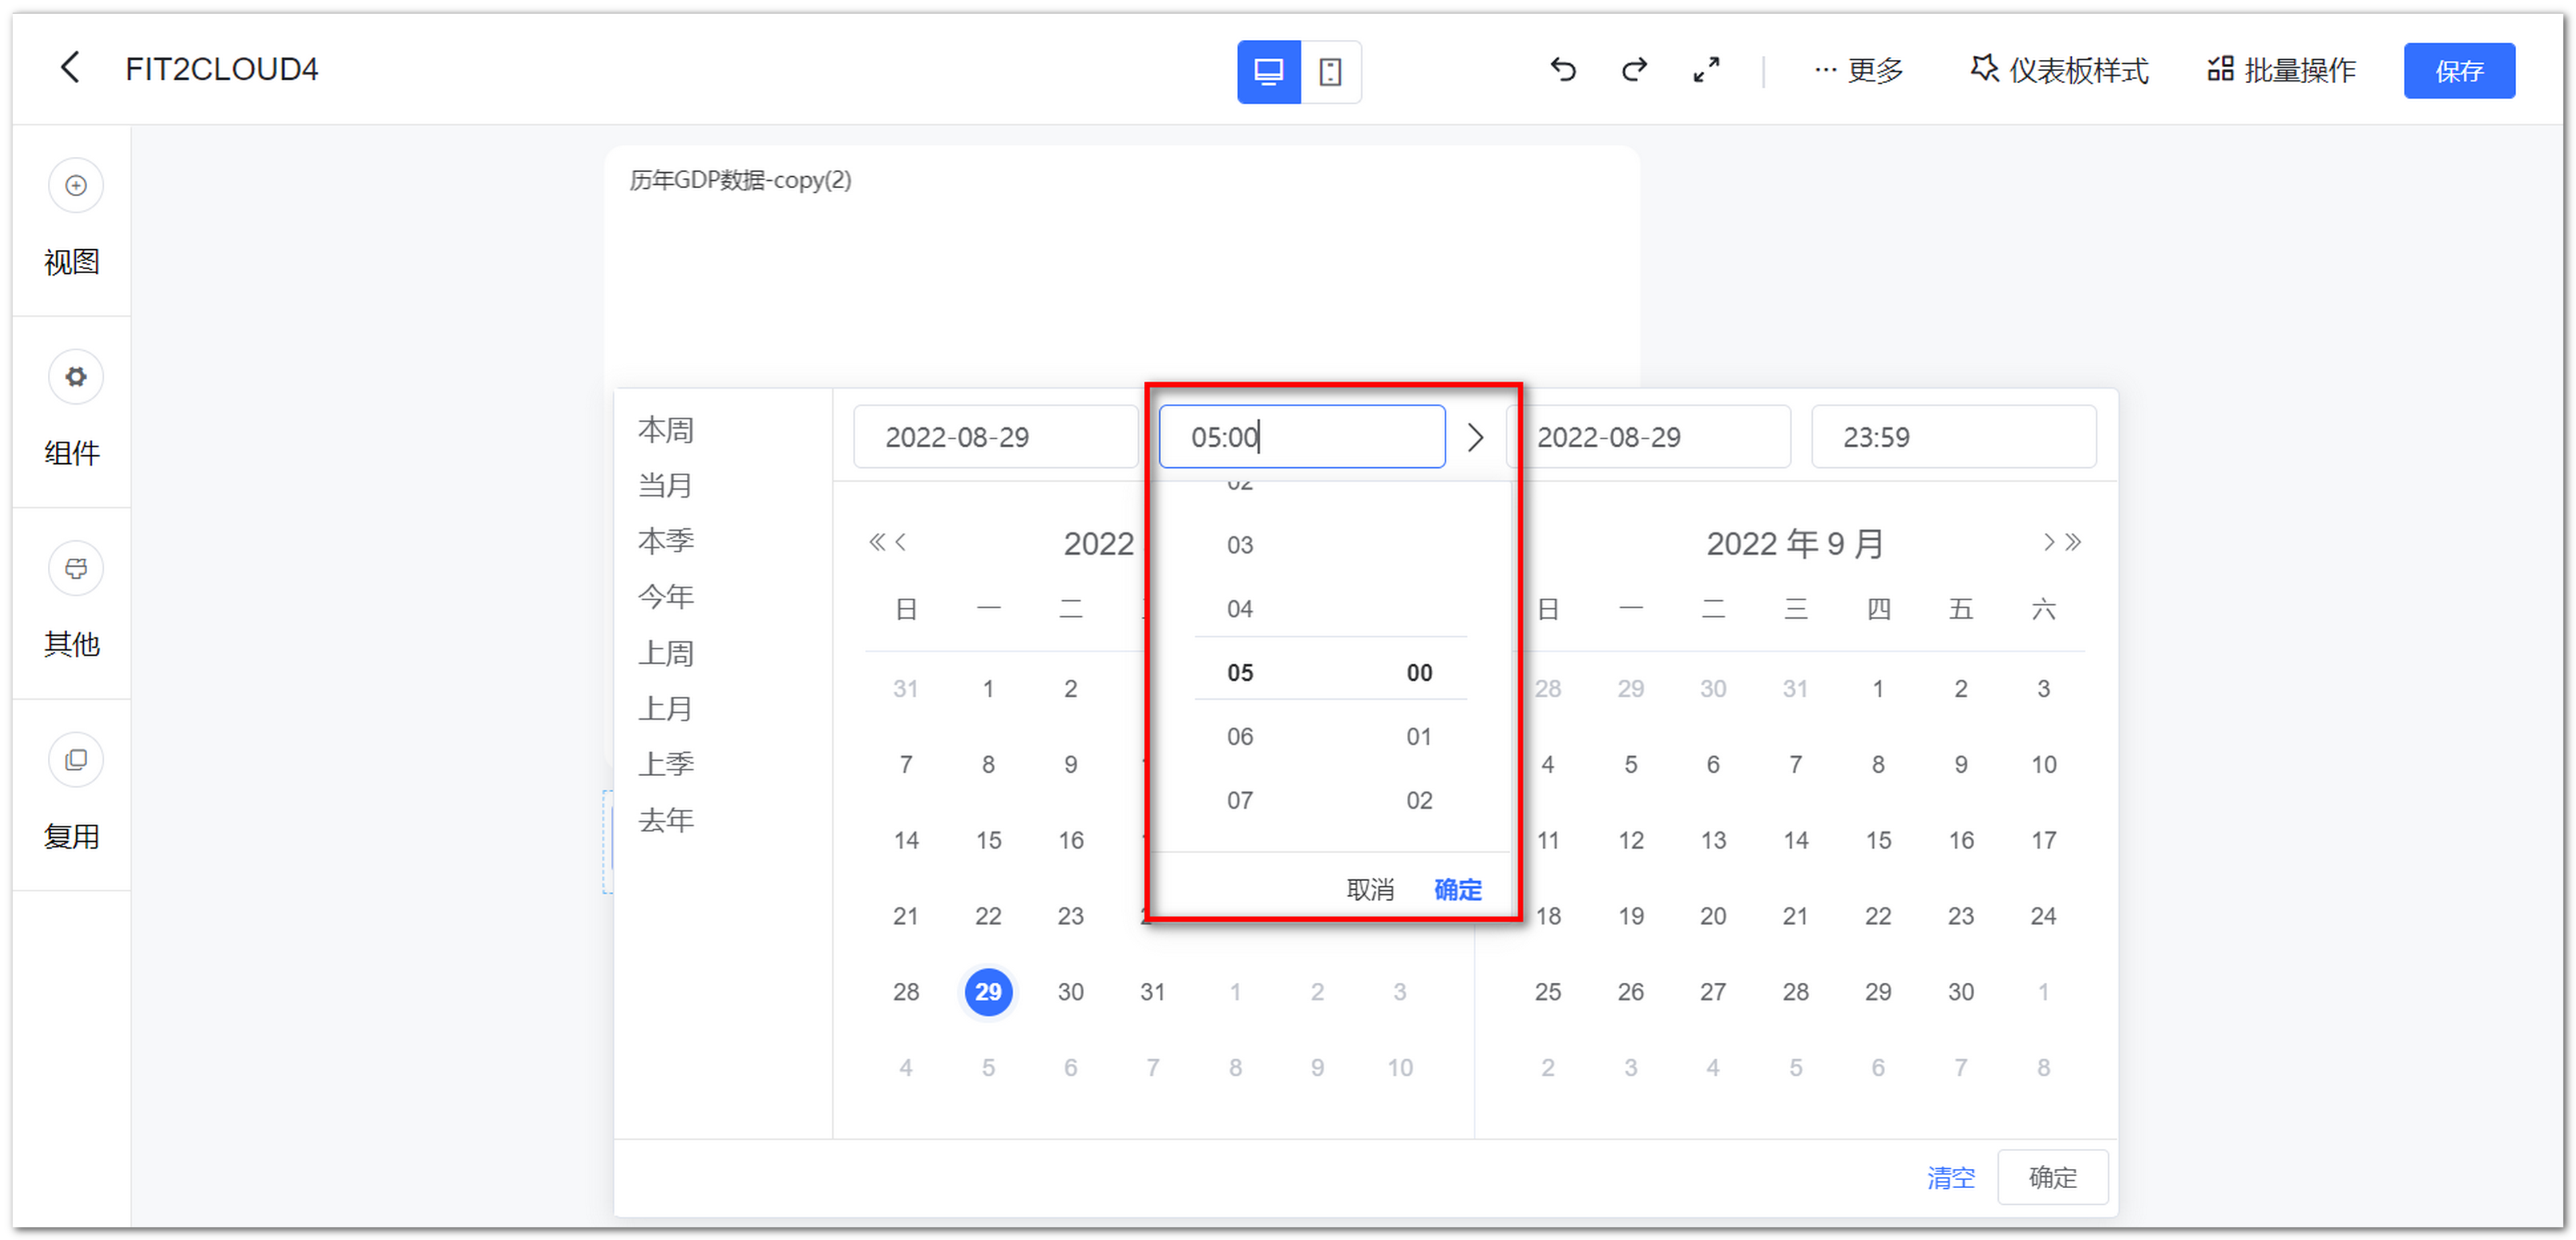Go to previous month arrow

click(x=901, y=542)
